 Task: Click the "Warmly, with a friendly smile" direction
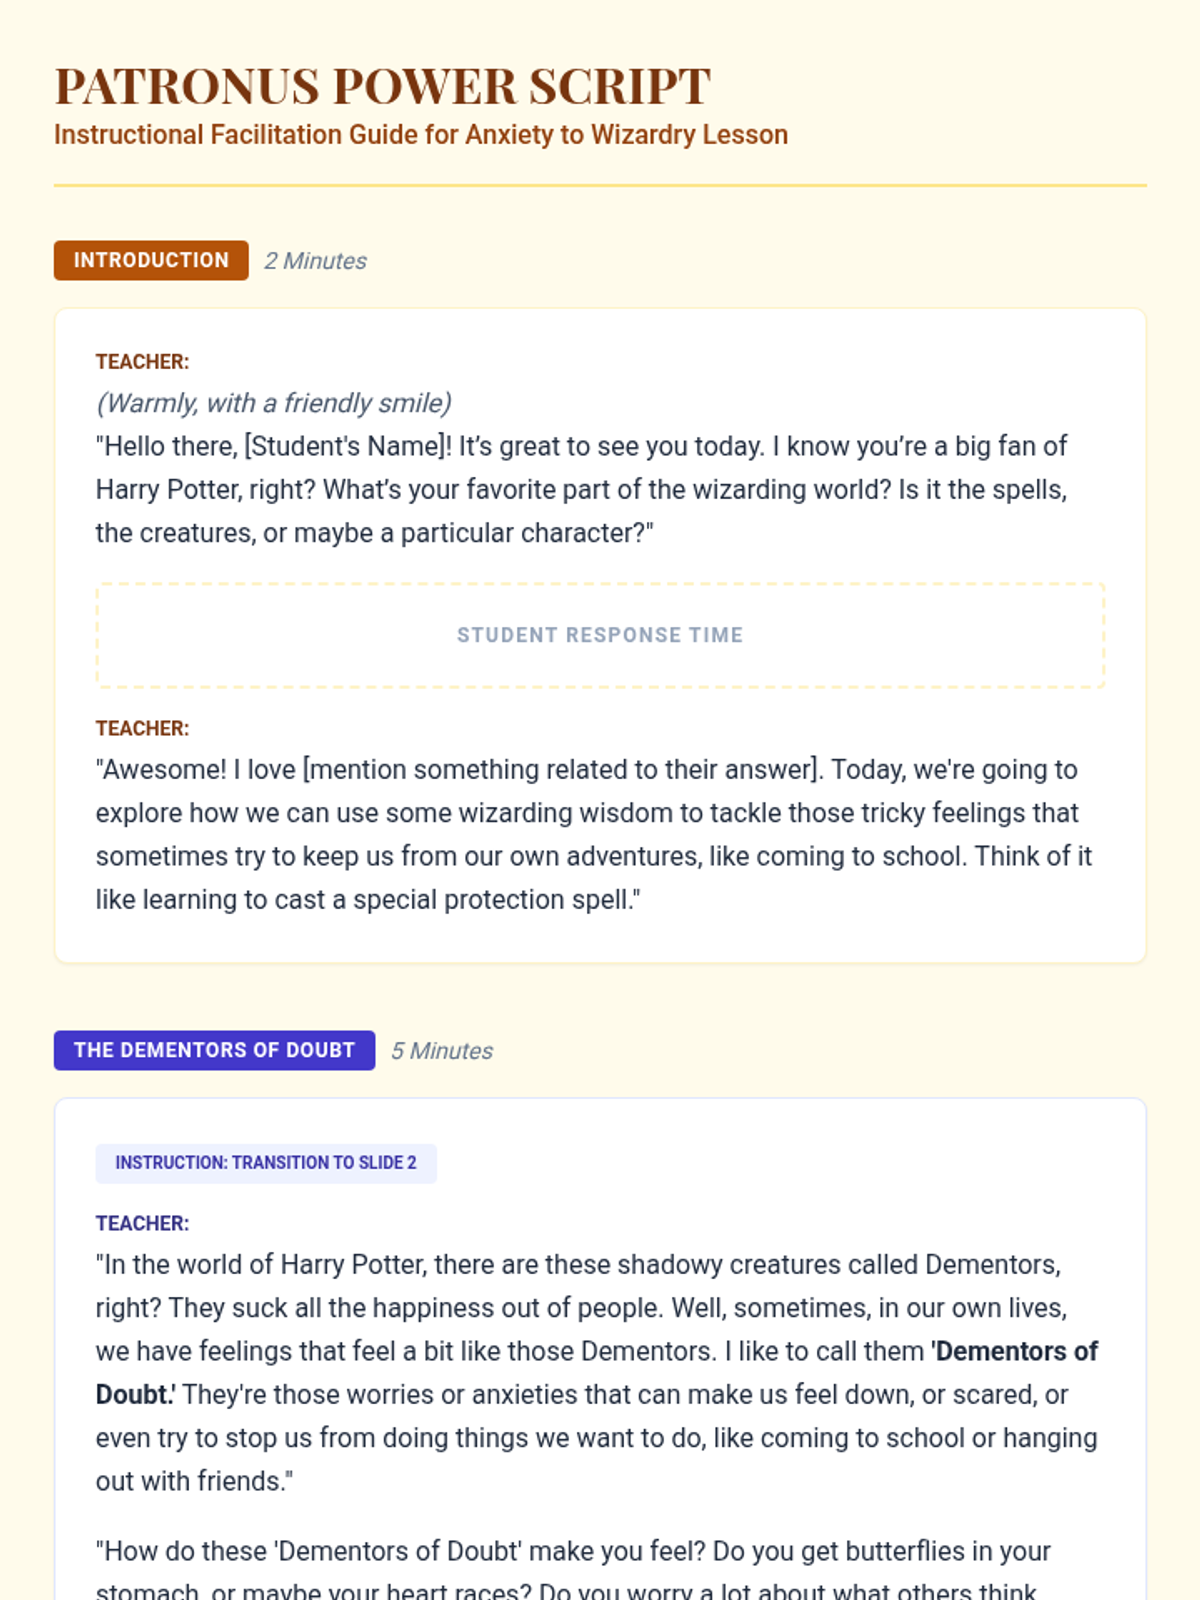[273, 403]
